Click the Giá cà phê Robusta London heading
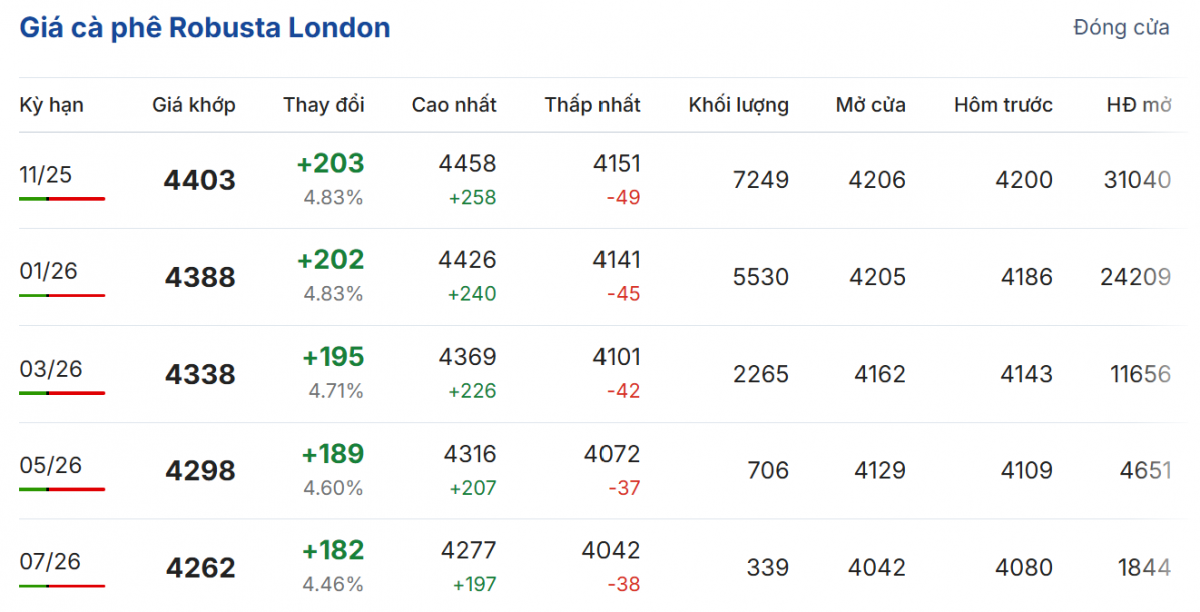The width and height of the screenshot is (1200, 612). [205, 28]
